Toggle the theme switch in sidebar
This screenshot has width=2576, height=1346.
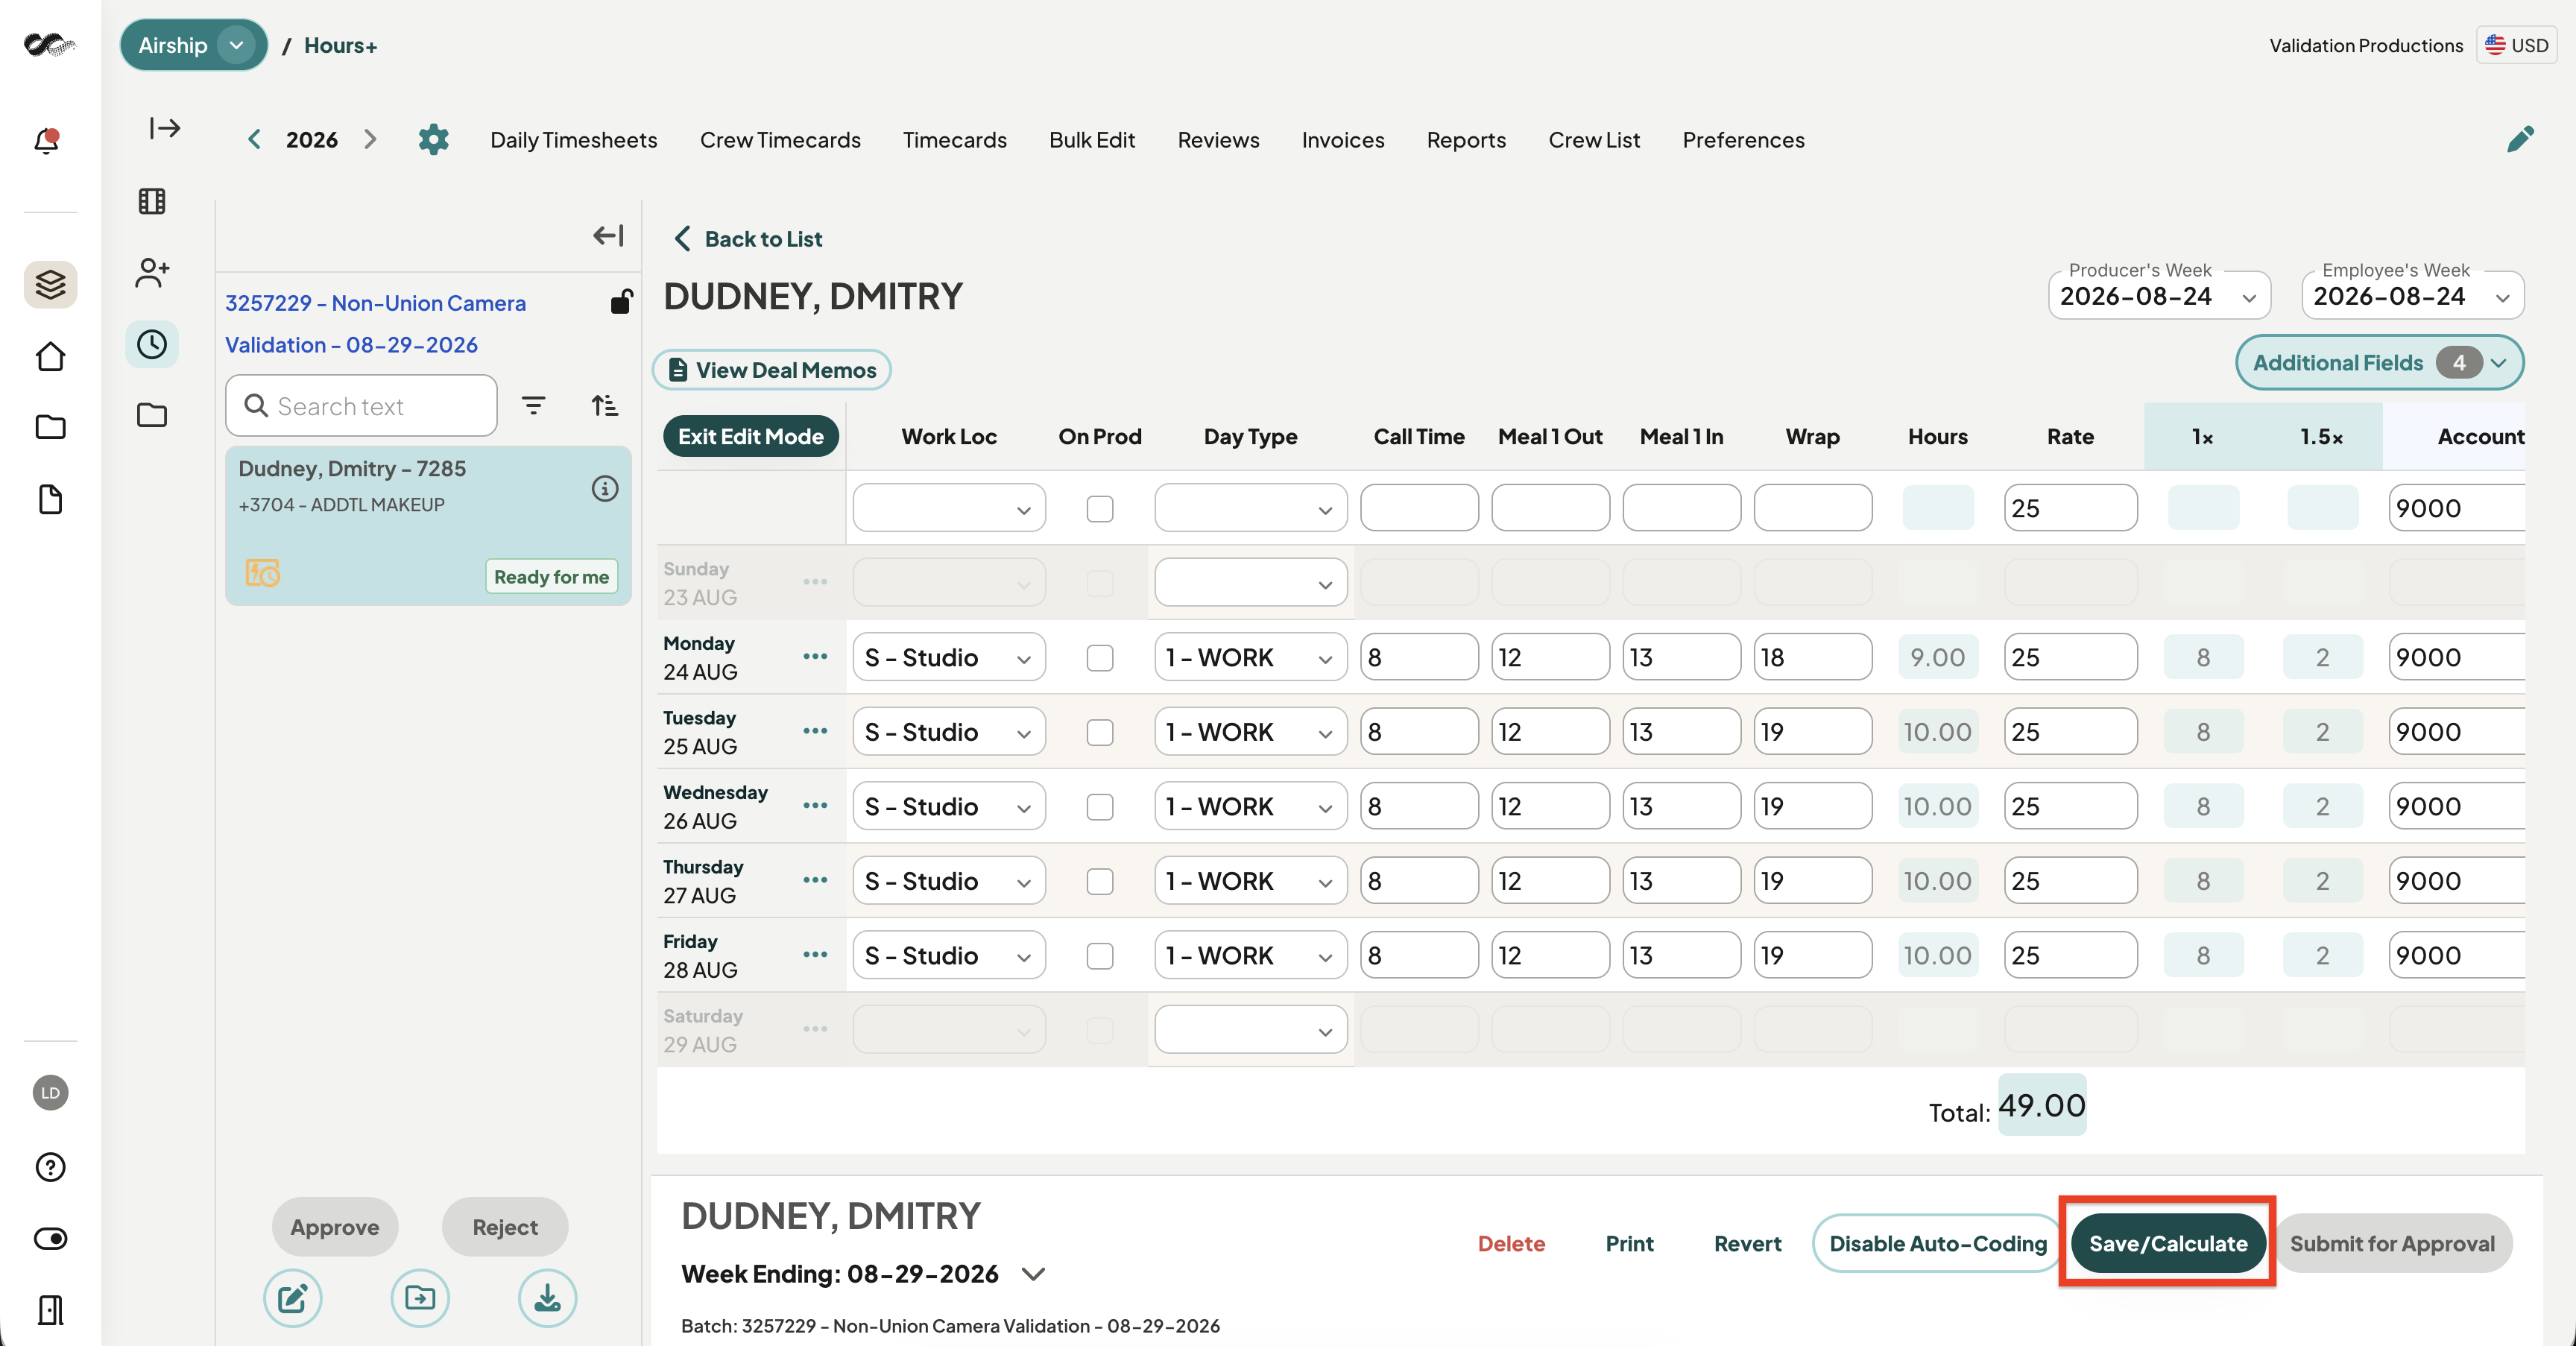50,1239
